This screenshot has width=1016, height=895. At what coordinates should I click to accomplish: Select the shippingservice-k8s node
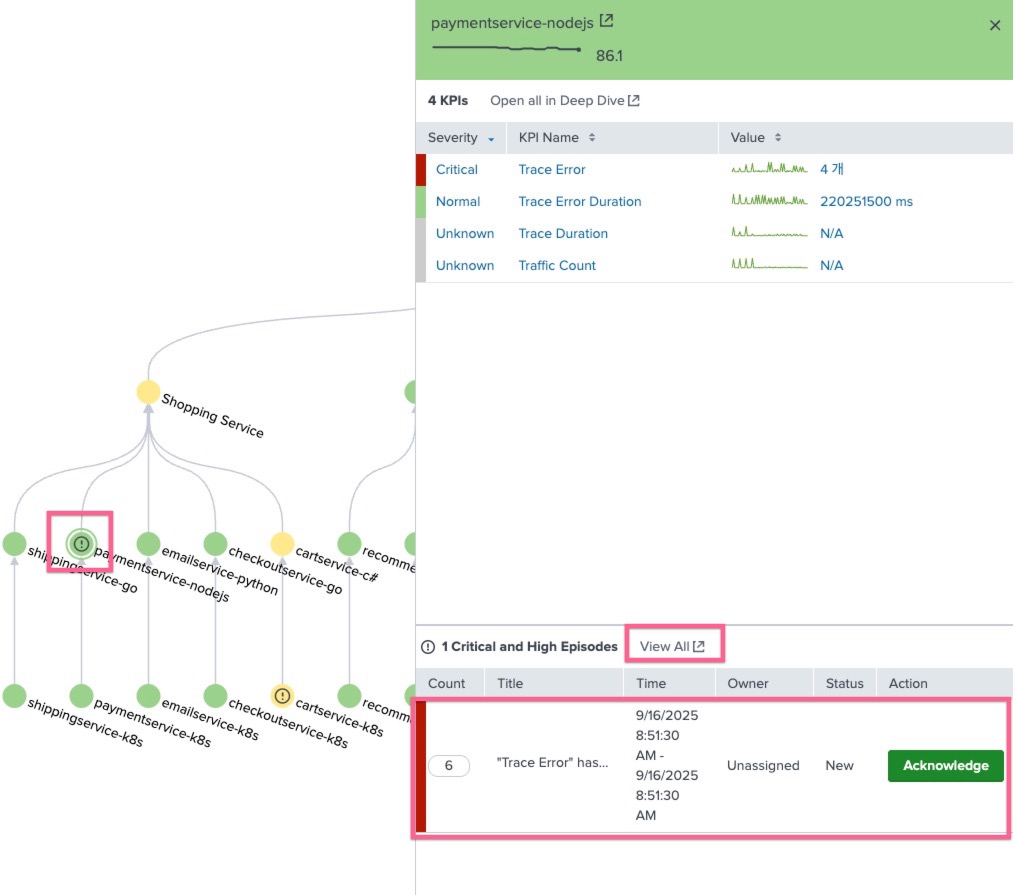coord(14,695)
